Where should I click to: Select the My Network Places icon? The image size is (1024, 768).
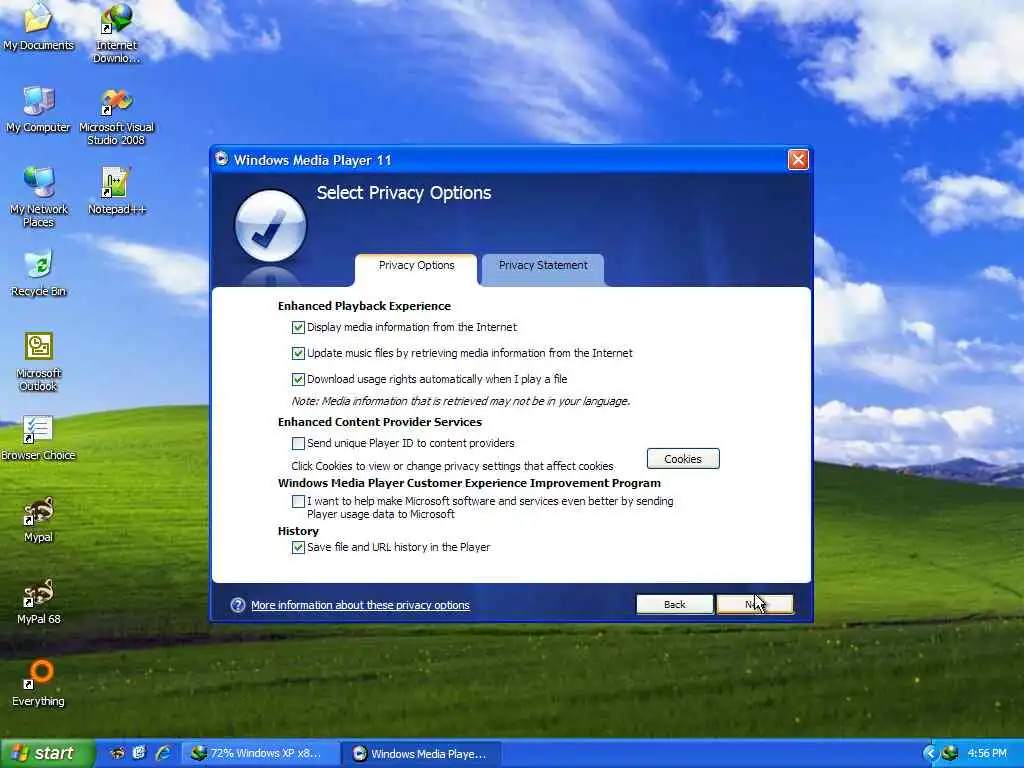coord(39,197)
